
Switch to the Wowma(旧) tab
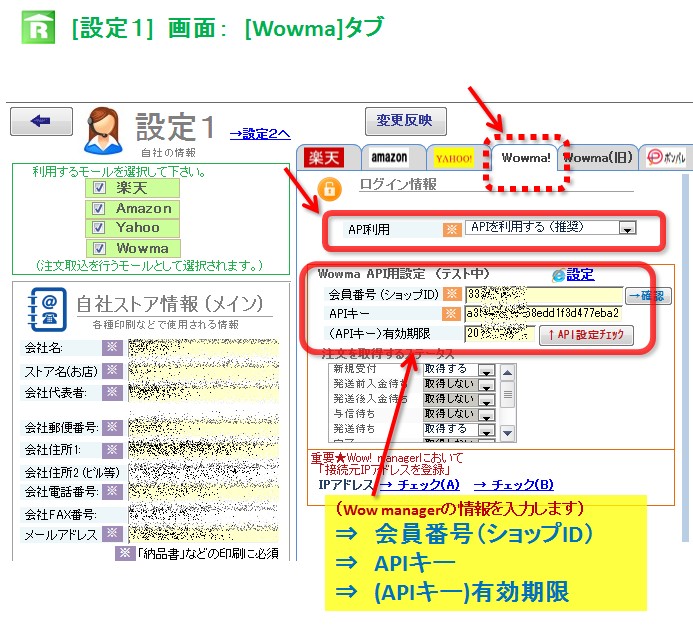pos(598,157)
